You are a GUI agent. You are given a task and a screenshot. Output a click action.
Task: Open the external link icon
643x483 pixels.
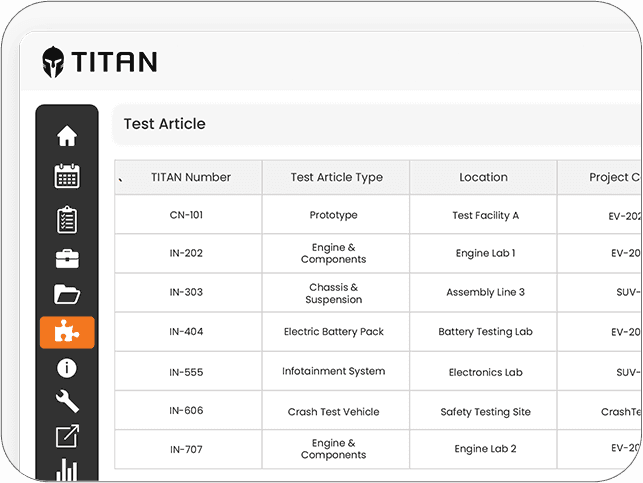(x=67, y=436)
